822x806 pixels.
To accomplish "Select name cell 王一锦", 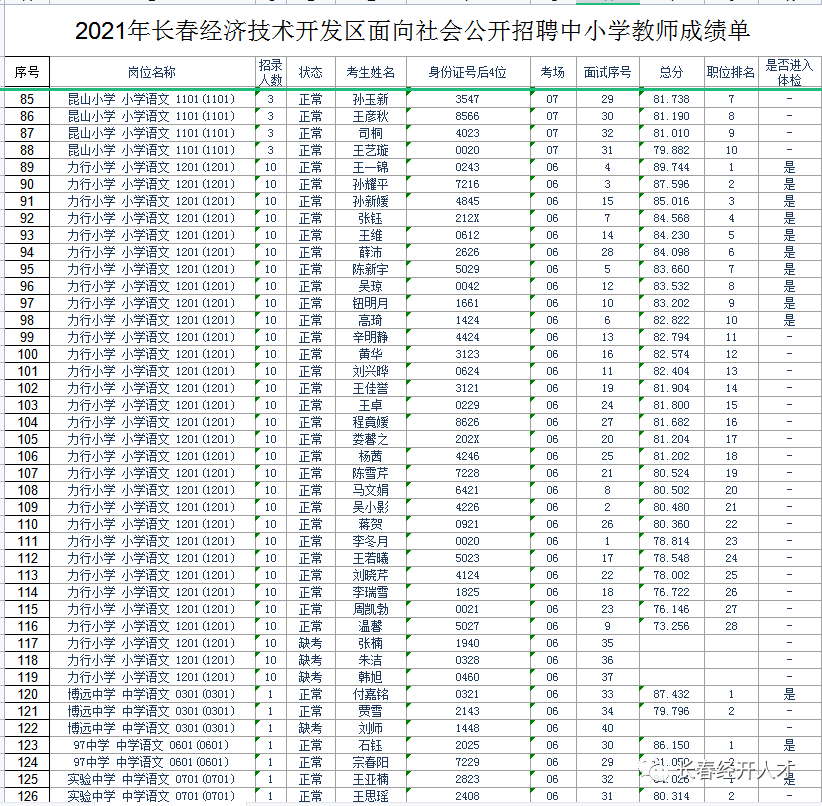I will pos(371,167).
